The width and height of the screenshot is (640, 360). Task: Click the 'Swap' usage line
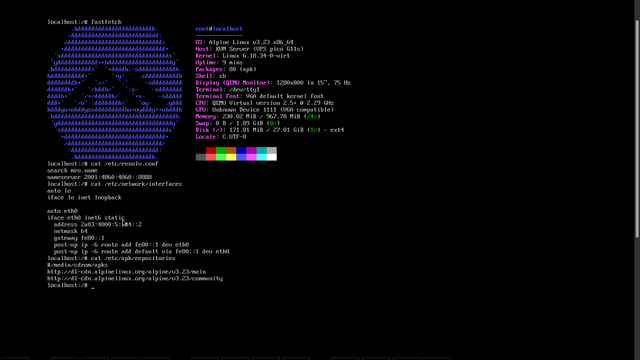tap(238, 123)
